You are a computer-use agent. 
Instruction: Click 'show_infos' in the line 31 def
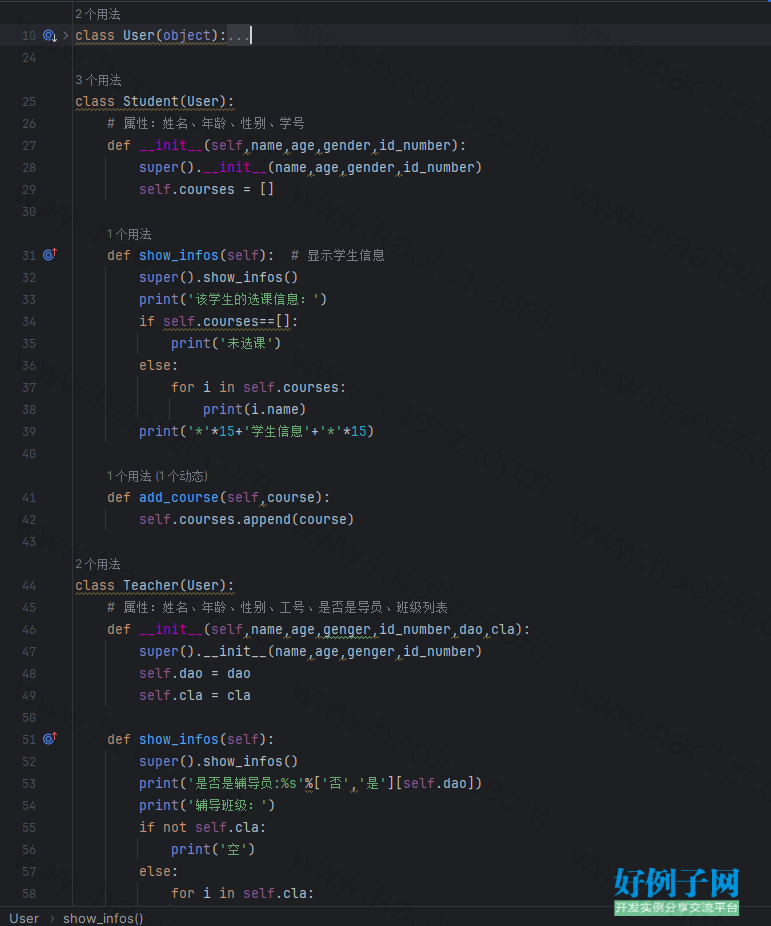click(x=179, y=256)
